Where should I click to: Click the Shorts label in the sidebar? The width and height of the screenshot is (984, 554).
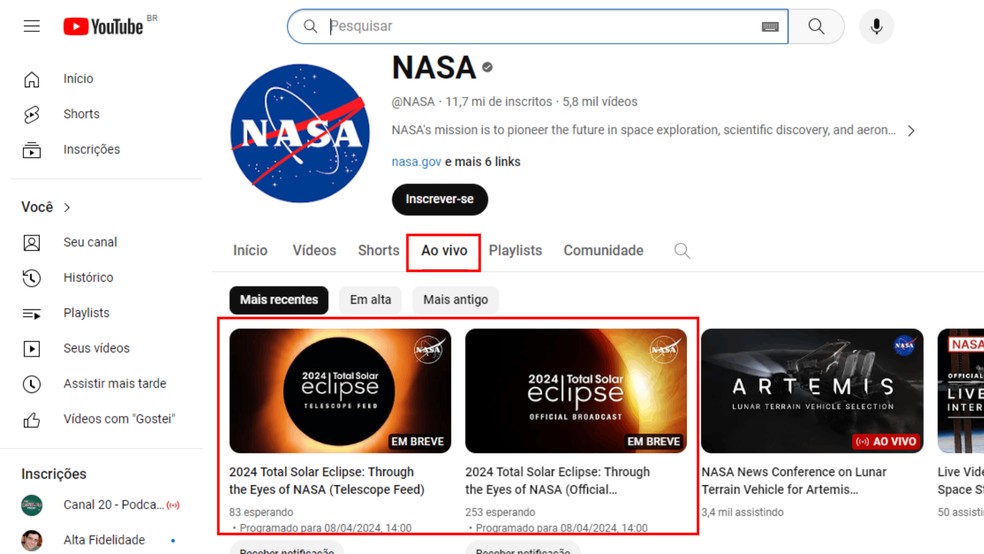(x=82, y=114)
